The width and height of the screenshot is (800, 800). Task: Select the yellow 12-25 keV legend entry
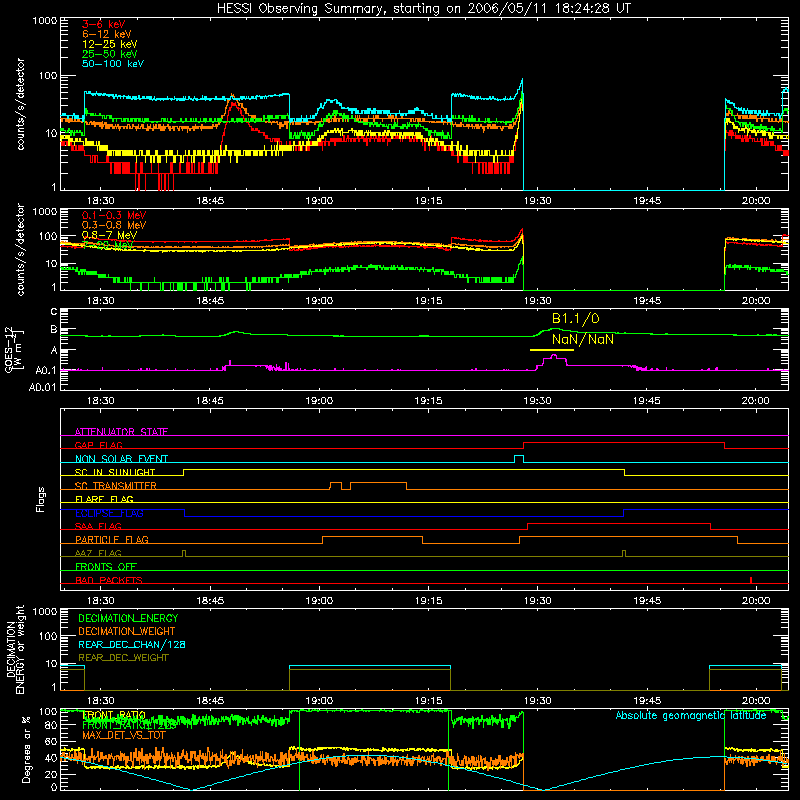click(x=110, y=44)
